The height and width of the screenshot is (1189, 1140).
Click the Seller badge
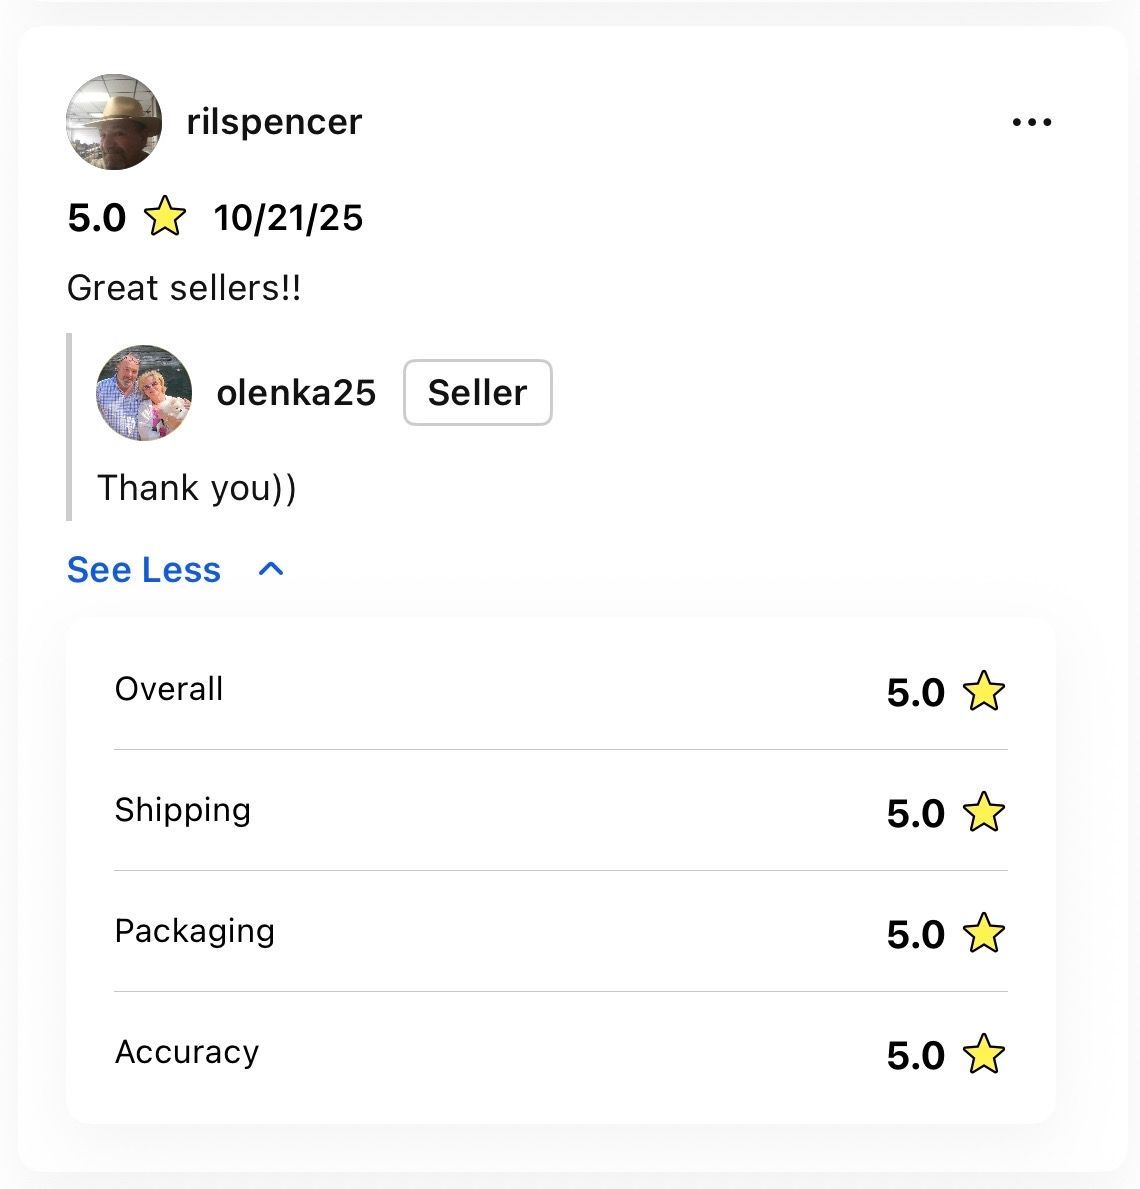pyautogui.click(x=477, y=393)
